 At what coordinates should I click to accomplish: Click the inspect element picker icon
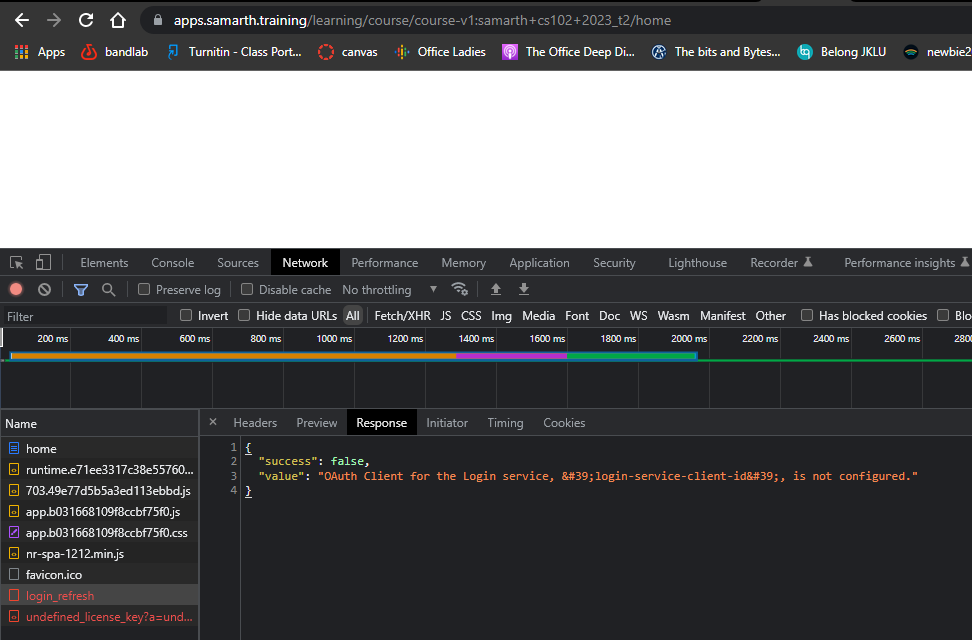click(x=17, y=263)
